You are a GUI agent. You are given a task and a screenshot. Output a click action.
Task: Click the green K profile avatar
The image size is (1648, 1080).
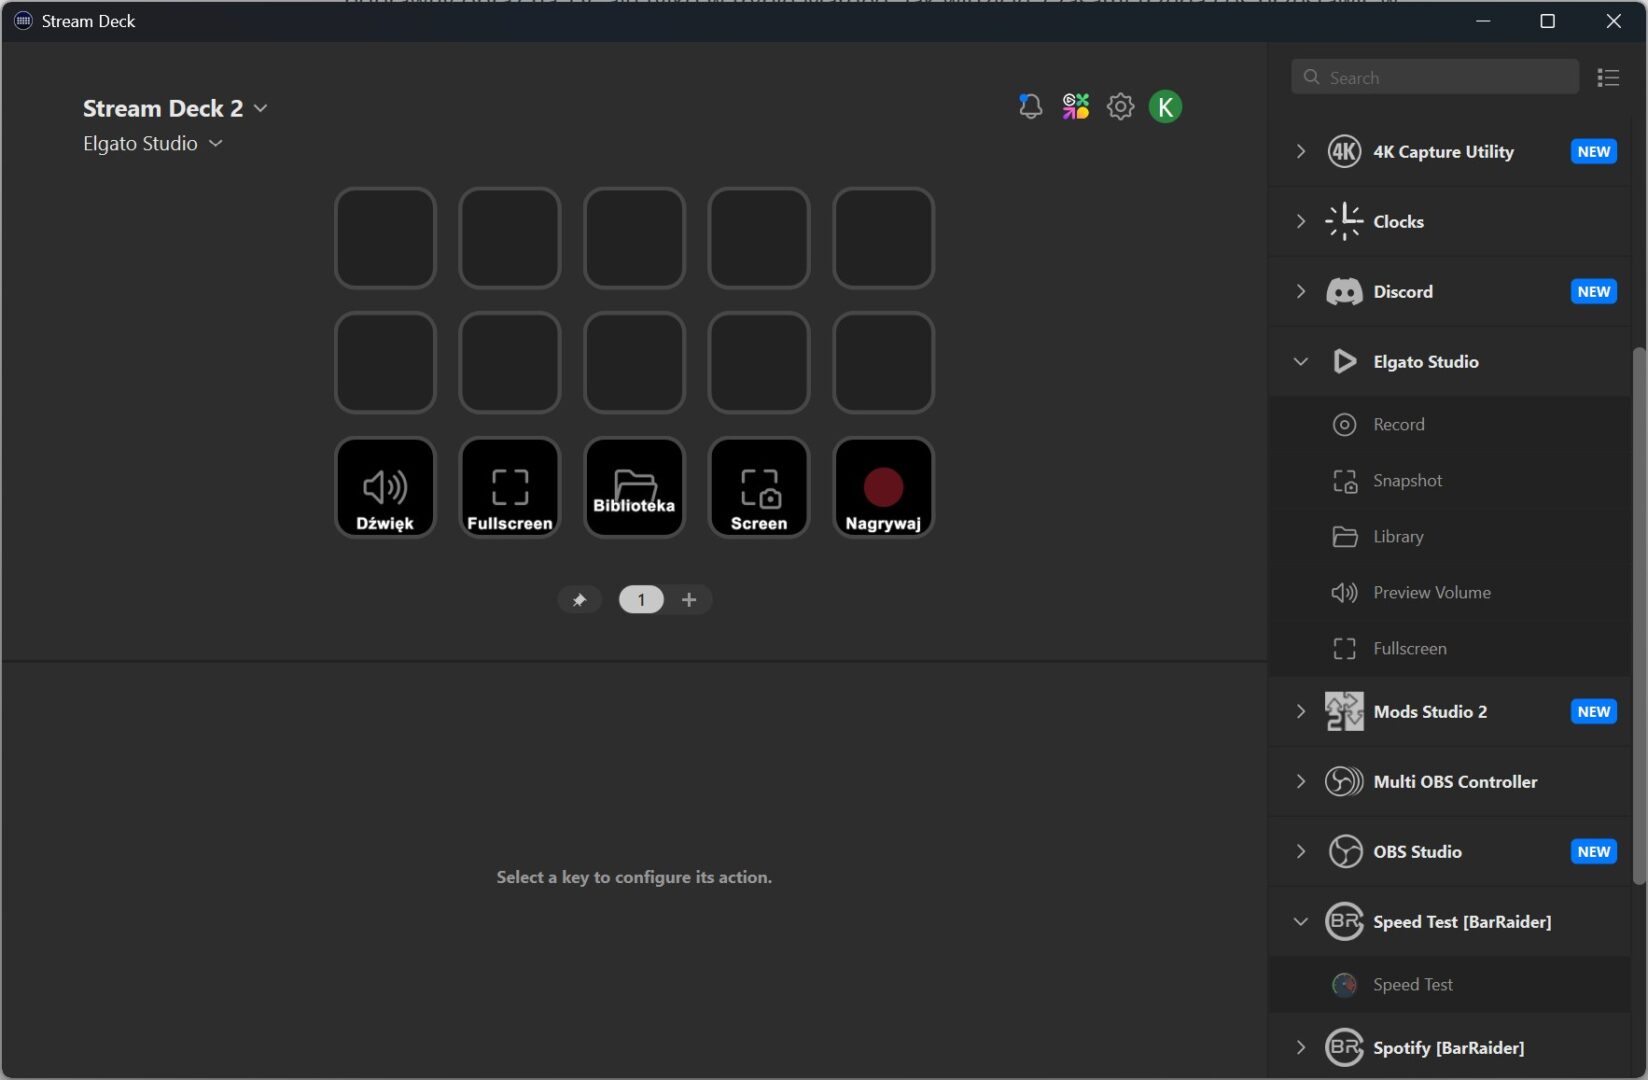[x=1165, y=106]
